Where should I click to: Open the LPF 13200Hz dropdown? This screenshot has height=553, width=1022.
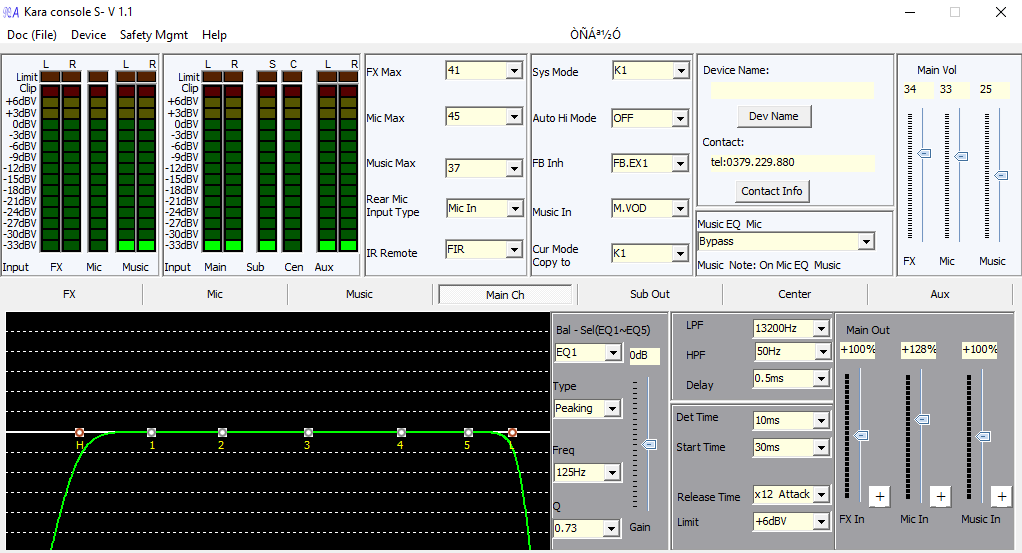(x=822, y=329)
